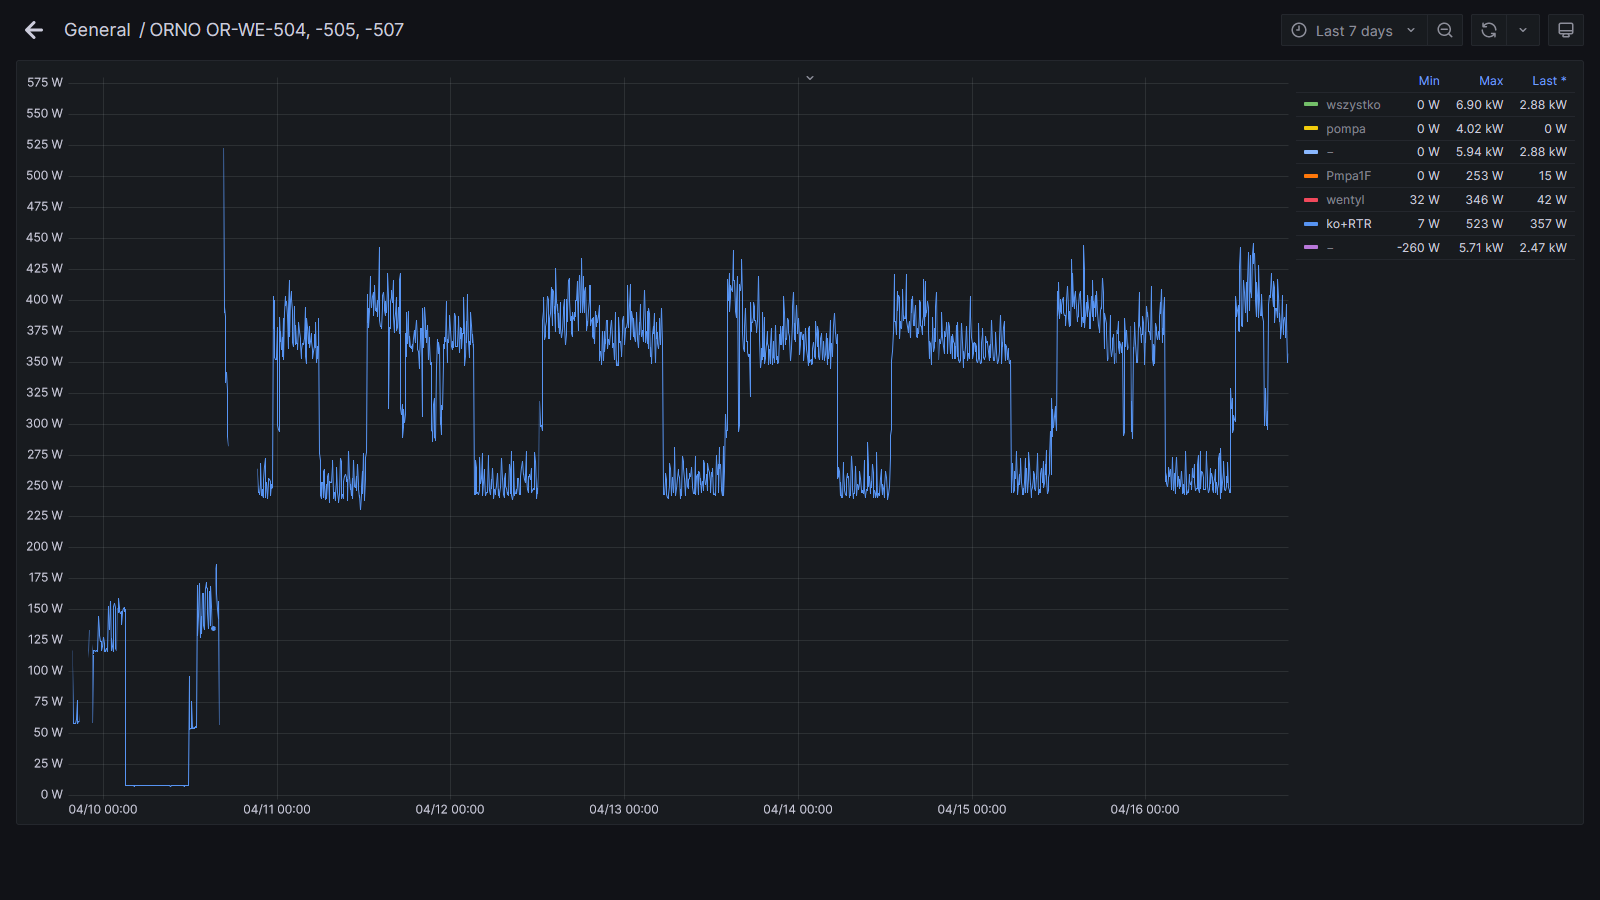Sort legend by Min column

click(1428, 81)
